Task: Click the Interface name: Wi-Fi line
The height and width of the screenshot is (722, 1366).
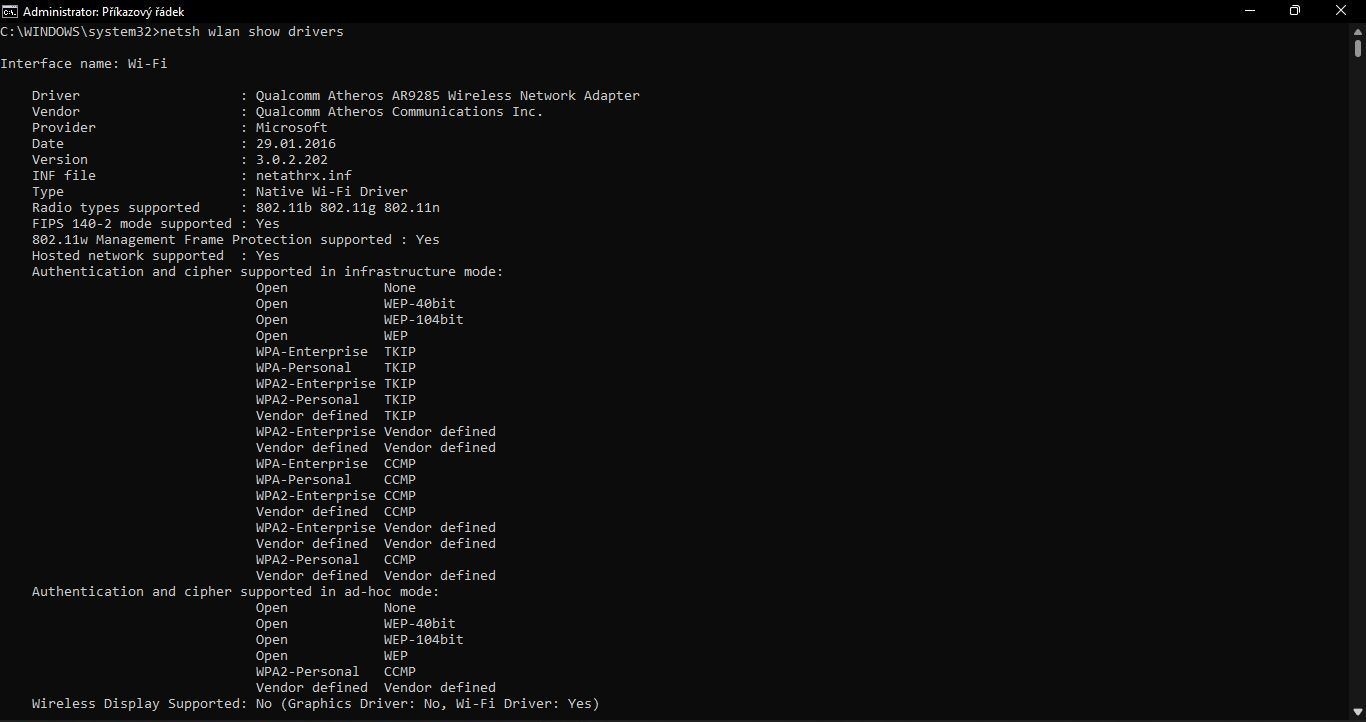Action: tap(84, 64)
